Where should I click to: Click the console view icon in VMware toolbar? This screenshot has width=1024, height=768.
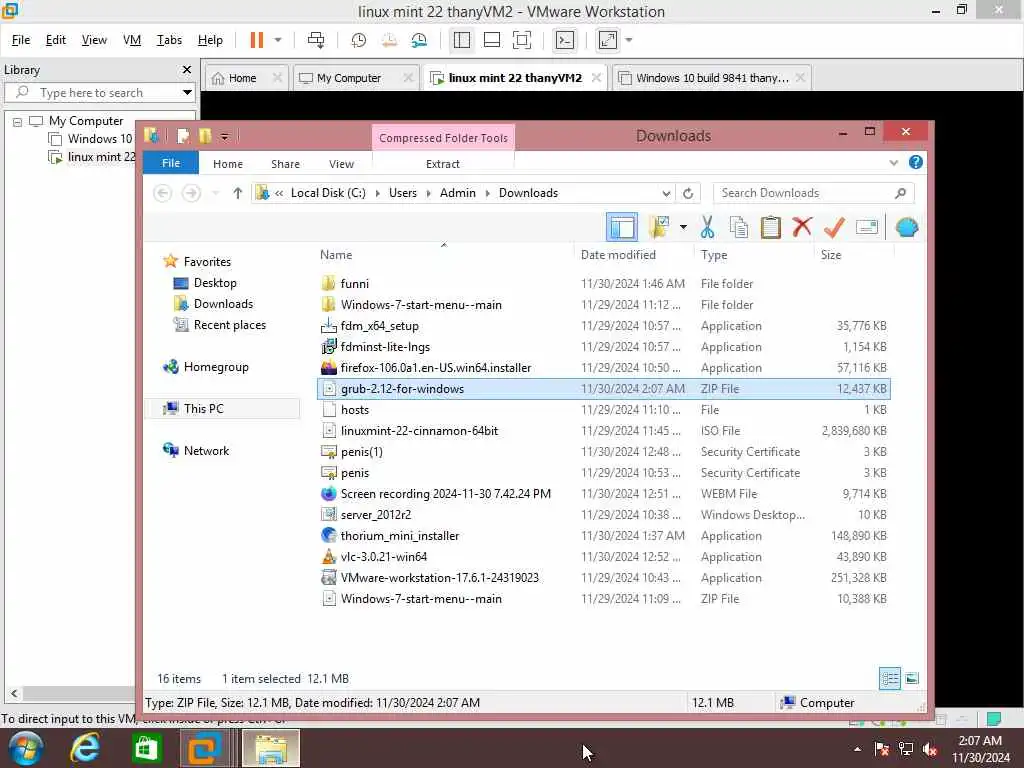[565, 40]
